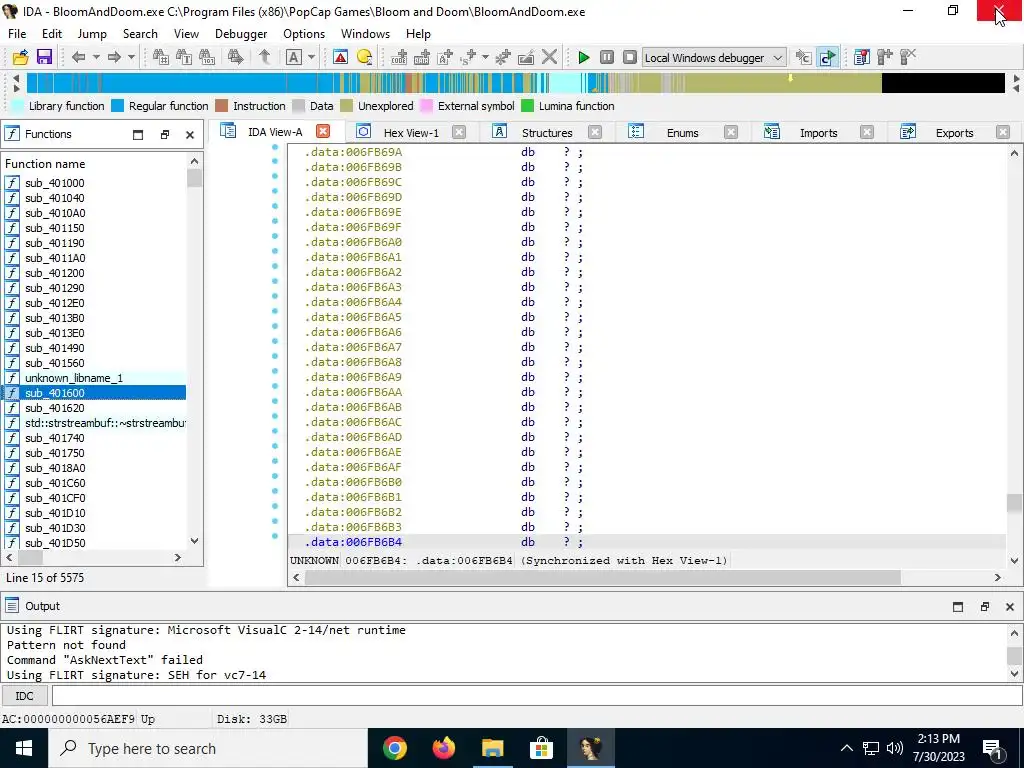Switch to the Enums tab
Screen dimensions: 1024x768
tap(682, 133)
